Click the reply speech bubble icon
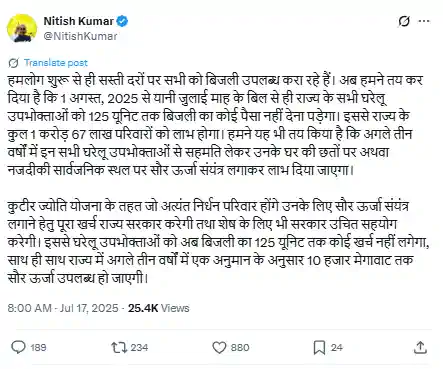 [18, 347]
